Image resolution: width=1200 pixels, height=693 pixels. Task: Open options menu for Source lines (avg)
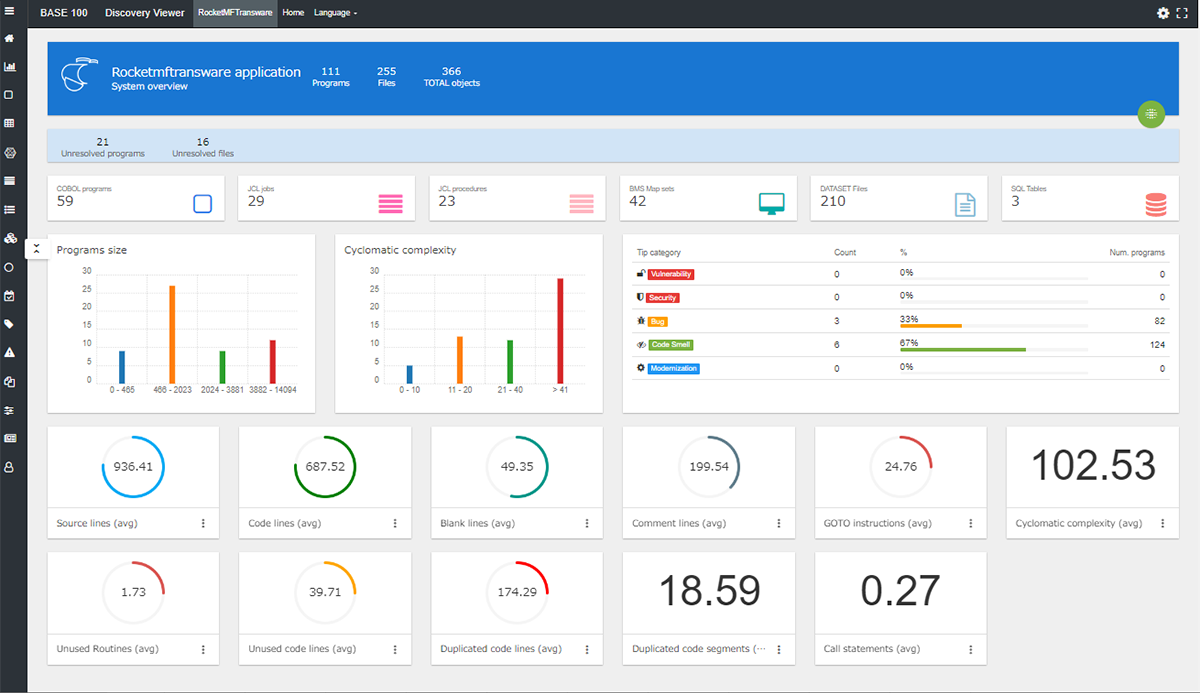(x=203, y=523)
